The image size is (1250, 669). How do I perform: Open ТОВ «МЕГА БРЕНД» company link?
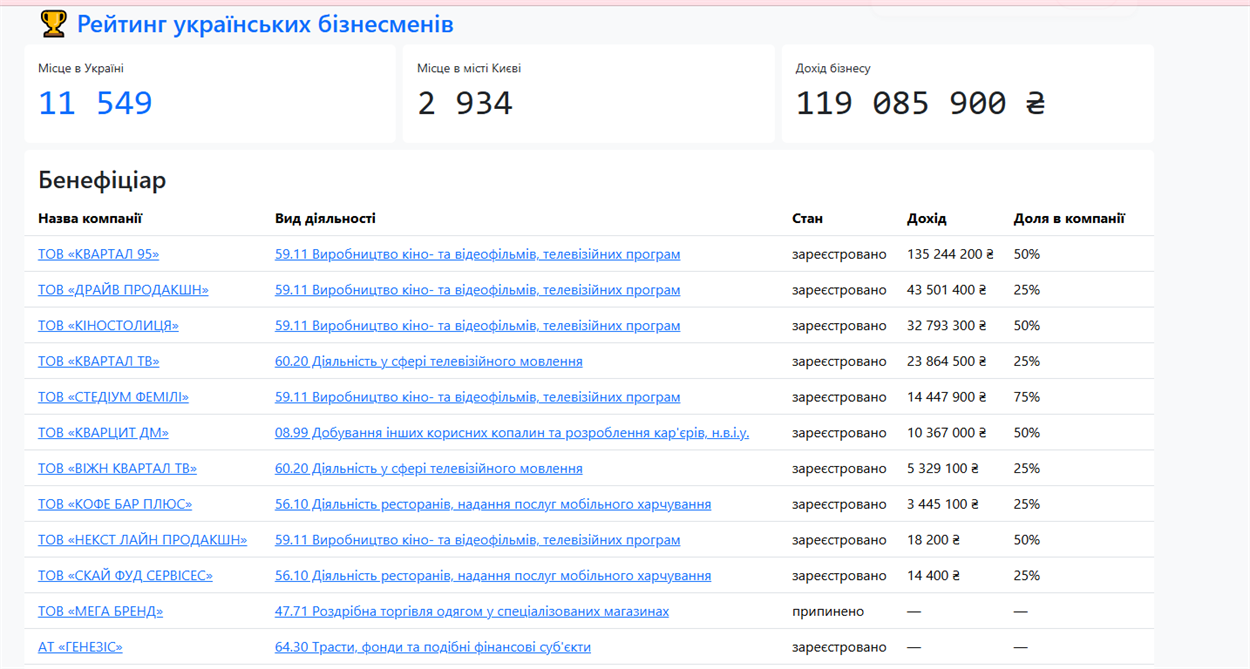pyautogui.click(x=100, y=611)
